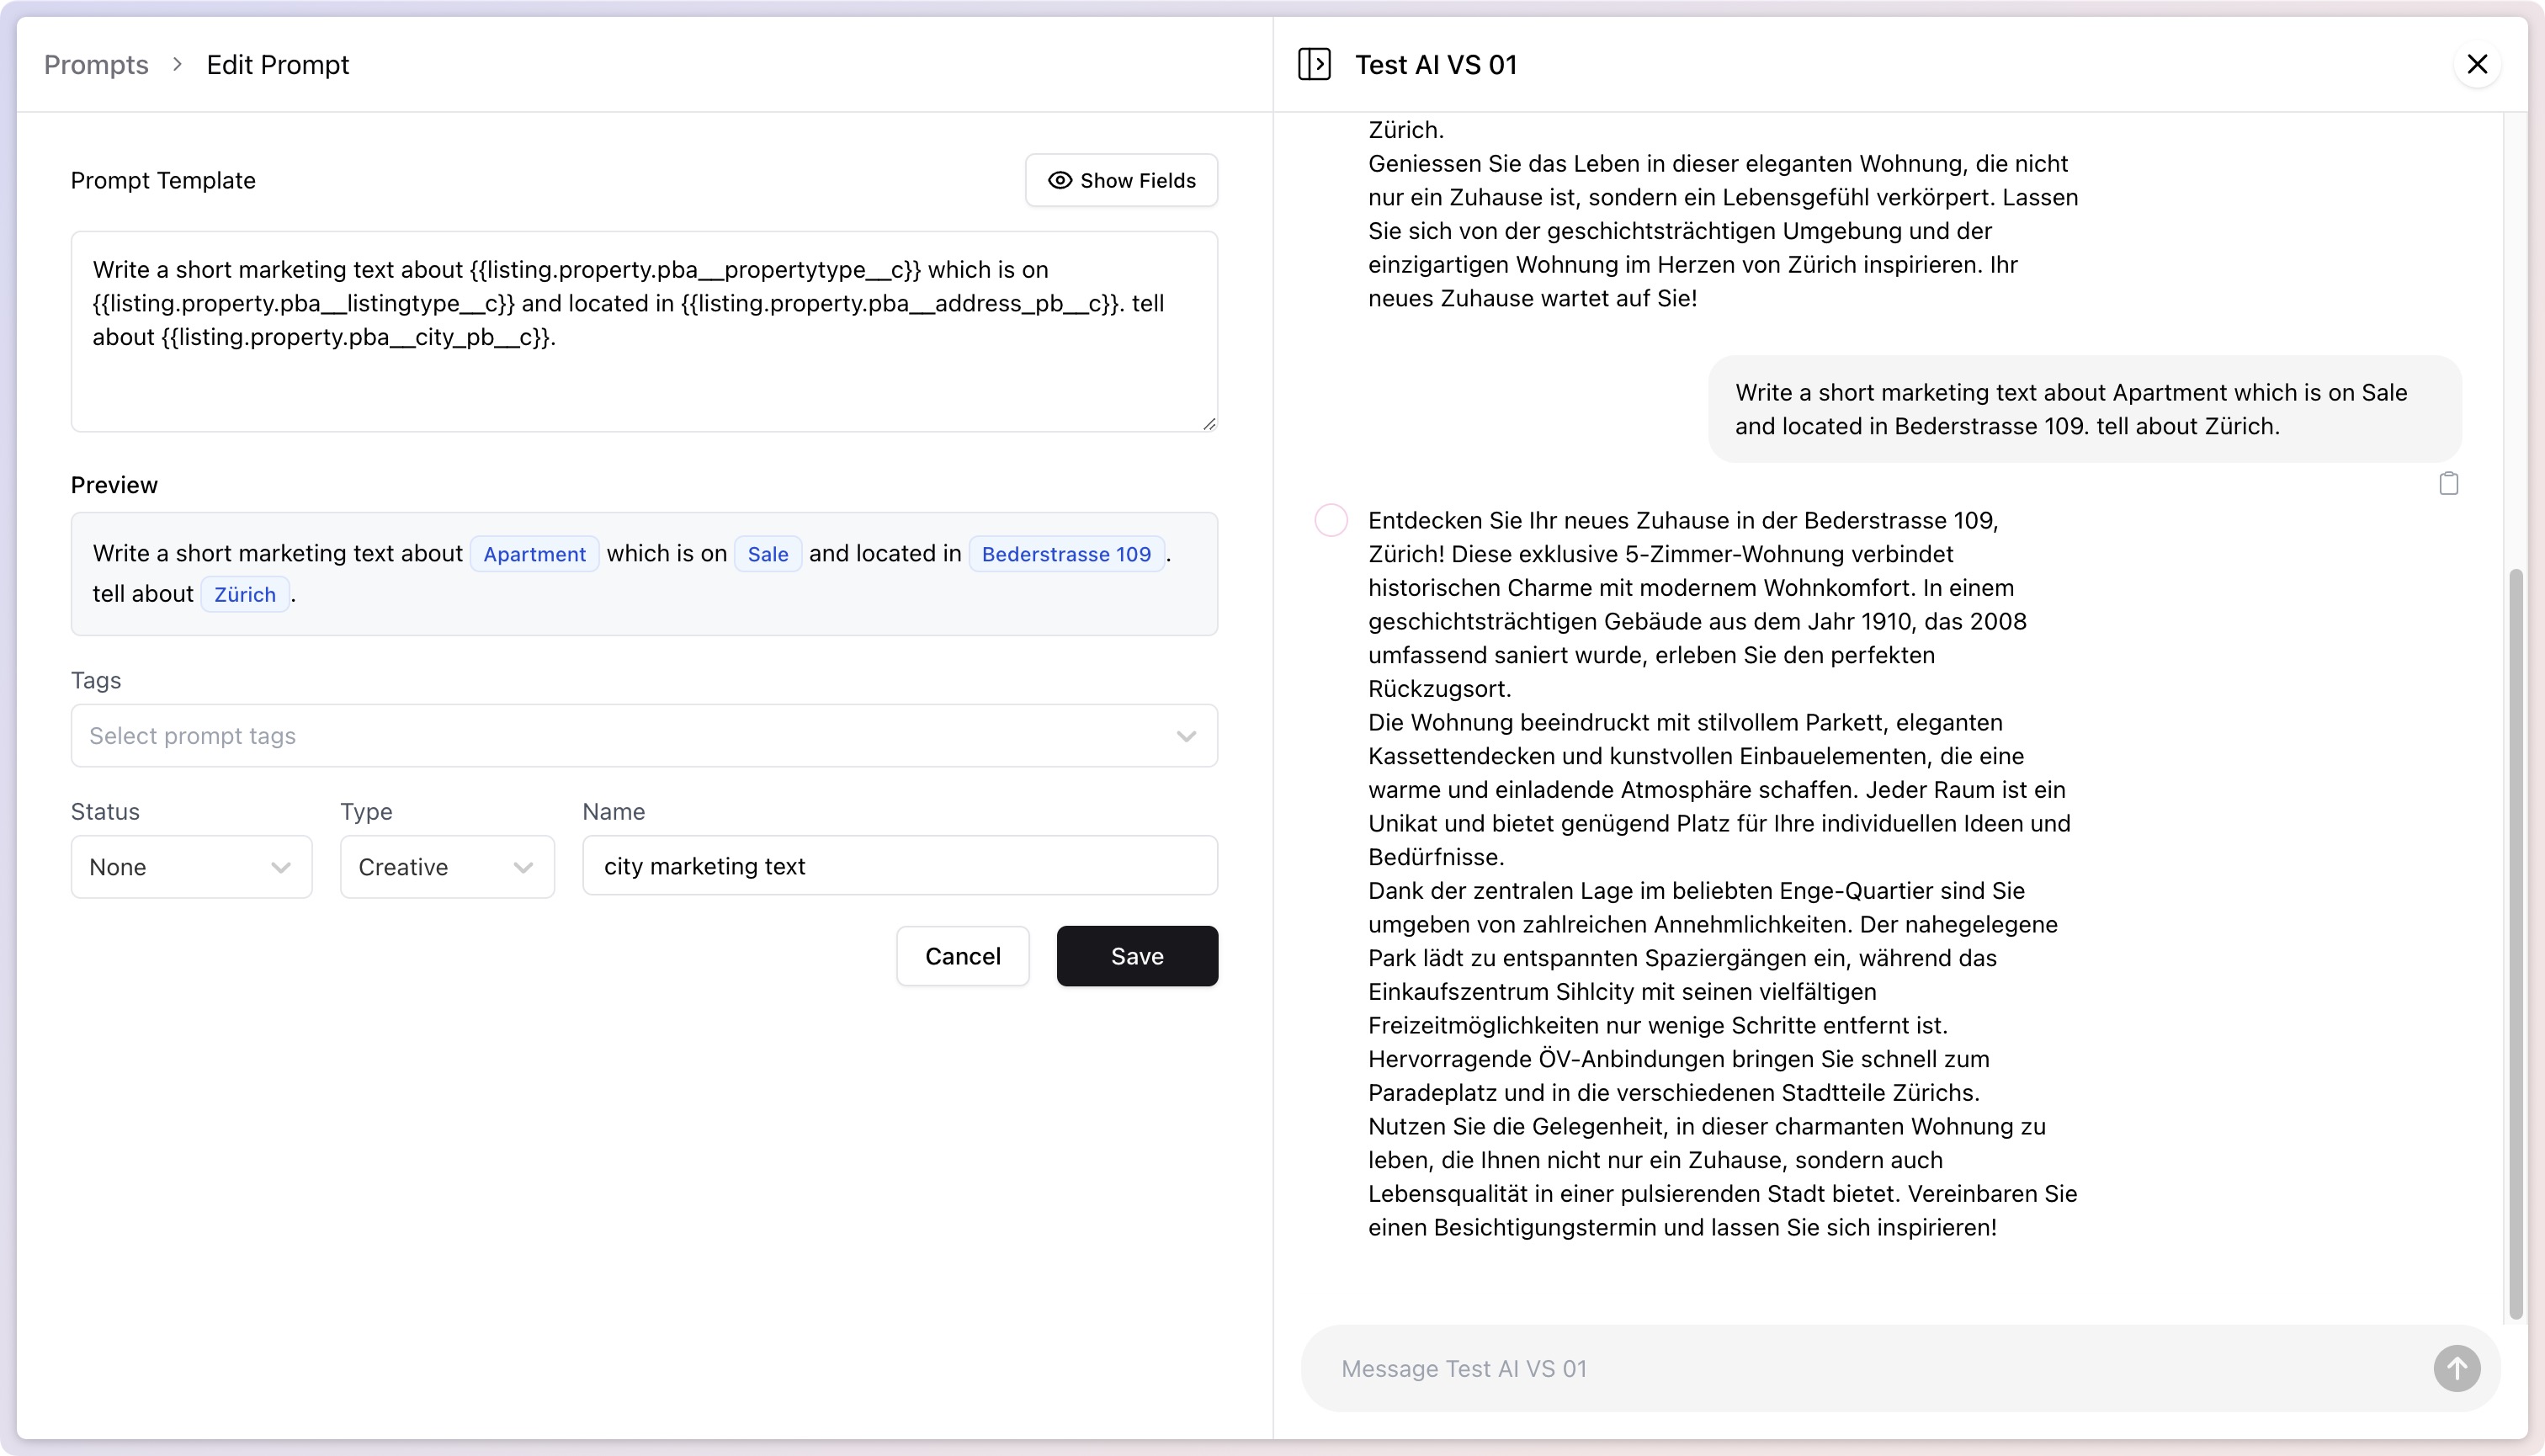Click the Name field with city marketing text
The height and width of the screenshot is (1456, 2545).
pos(900,866)
